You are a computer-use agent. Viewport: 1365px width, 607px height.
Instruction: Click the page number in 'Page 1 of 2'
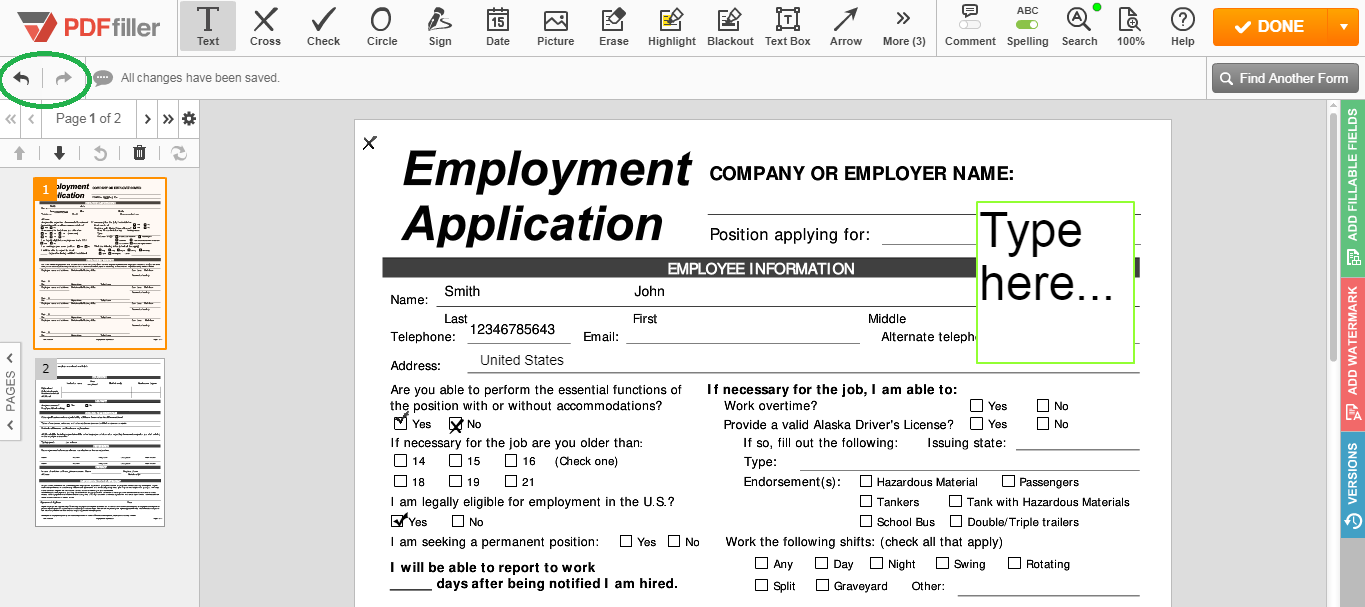click(x=93, y=119)
